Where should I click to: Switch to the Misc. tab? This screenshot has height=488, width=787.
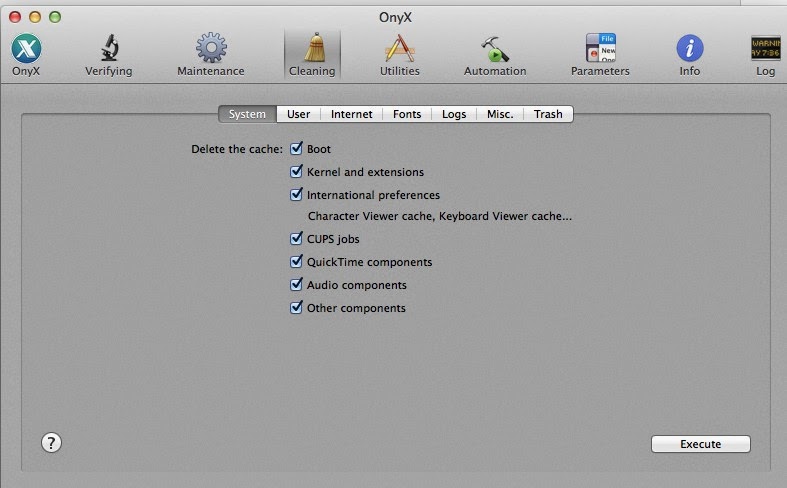pos(500,114)
